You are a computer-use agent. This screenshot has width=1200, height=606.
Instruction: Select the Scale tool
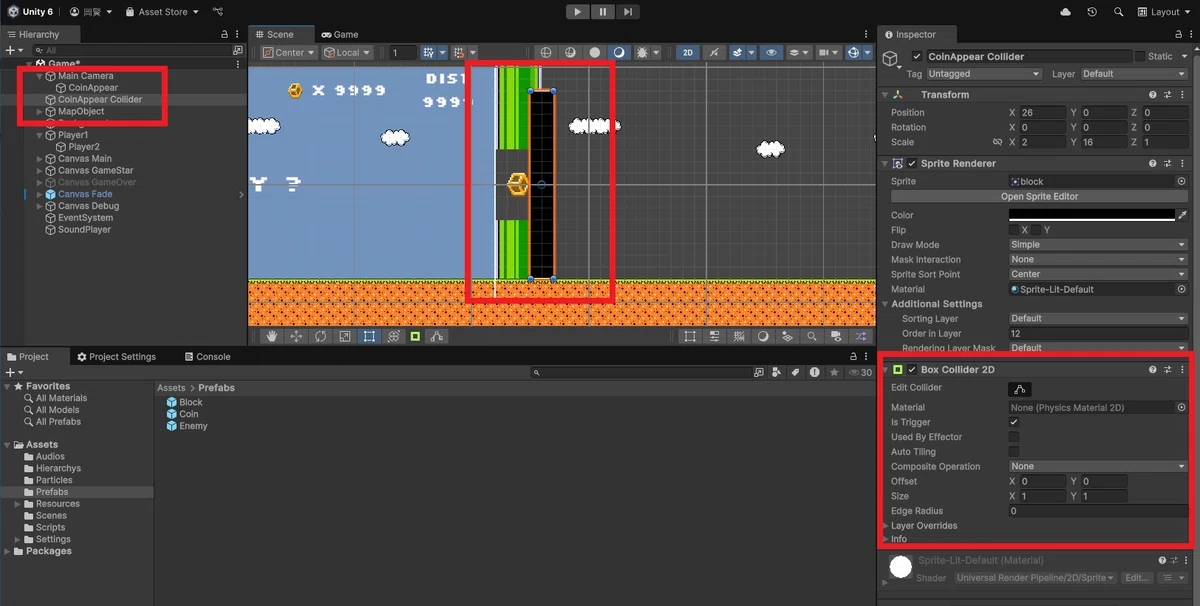pos(345,337)
